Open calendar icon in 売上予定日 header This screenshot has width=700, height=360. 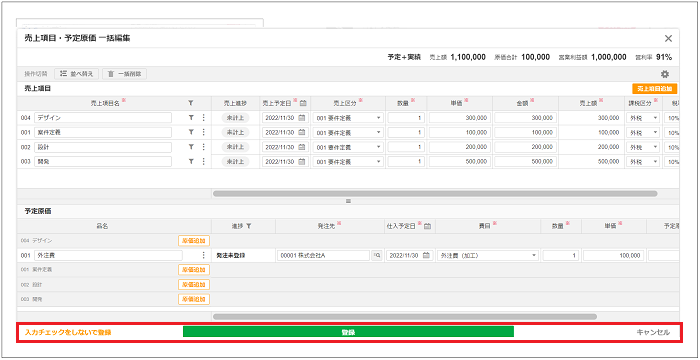(x=303, y=103)
